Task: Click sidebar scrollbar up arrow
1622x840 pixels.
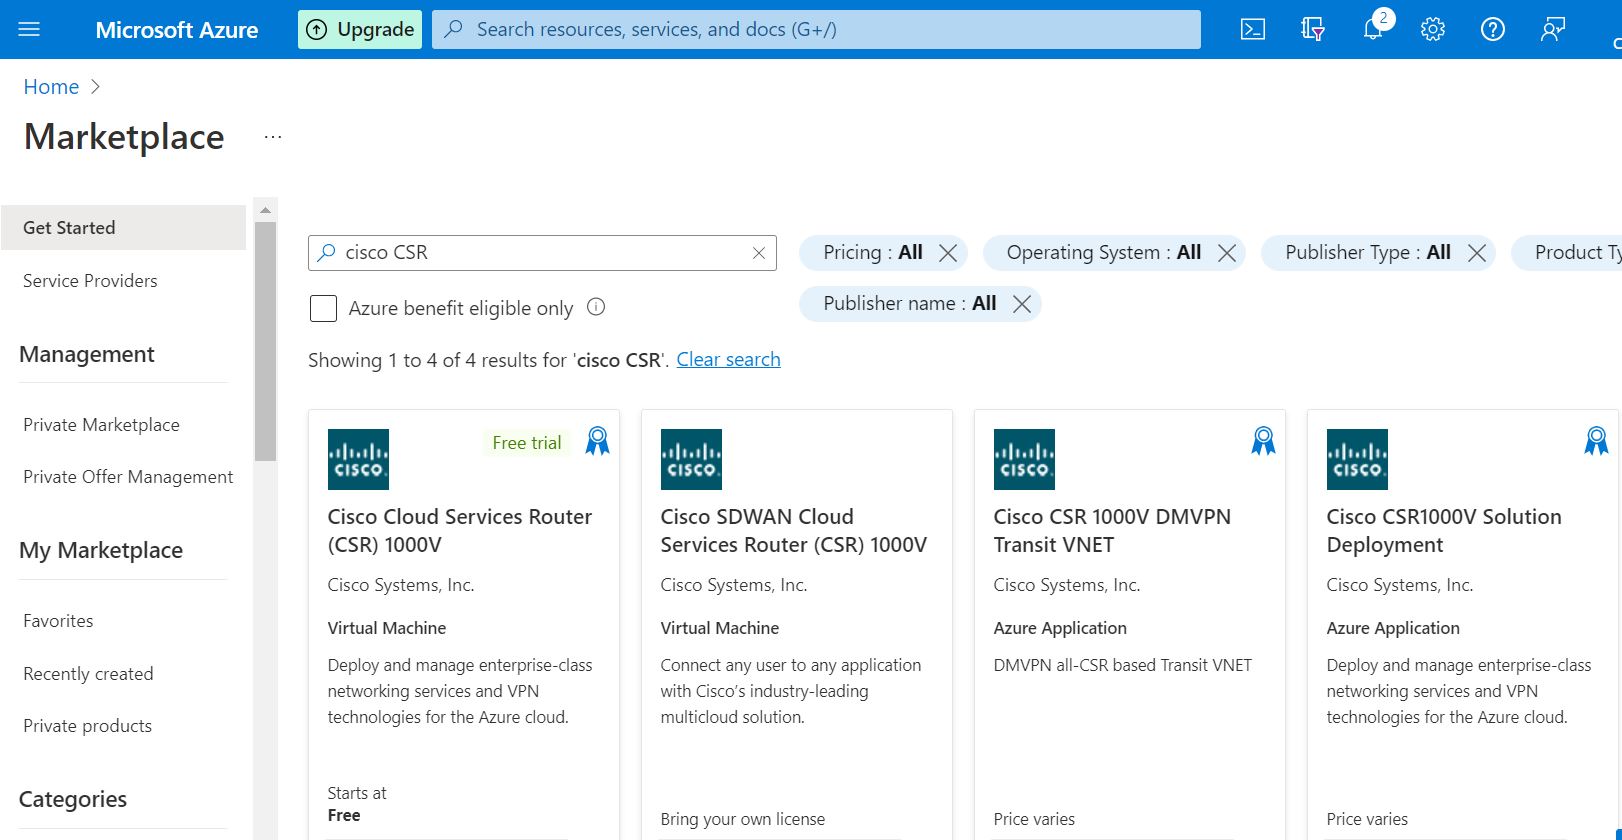Action: (x=265, y=210)
